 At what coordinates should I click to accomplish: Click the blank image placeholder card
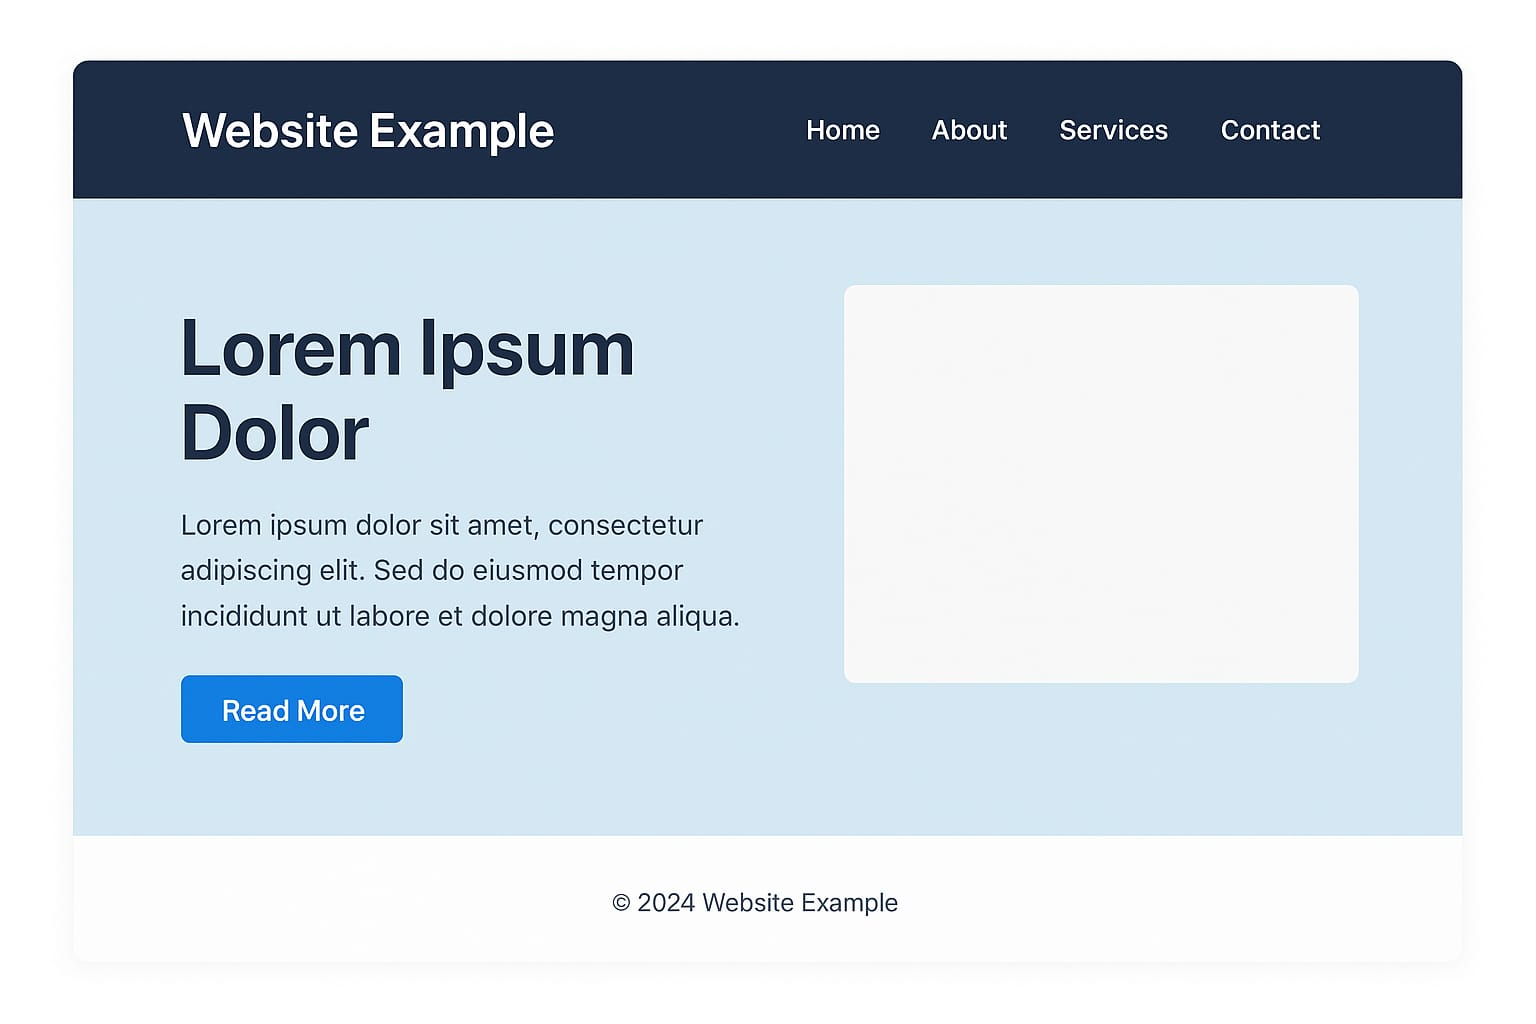click(x=1101, y=484)
